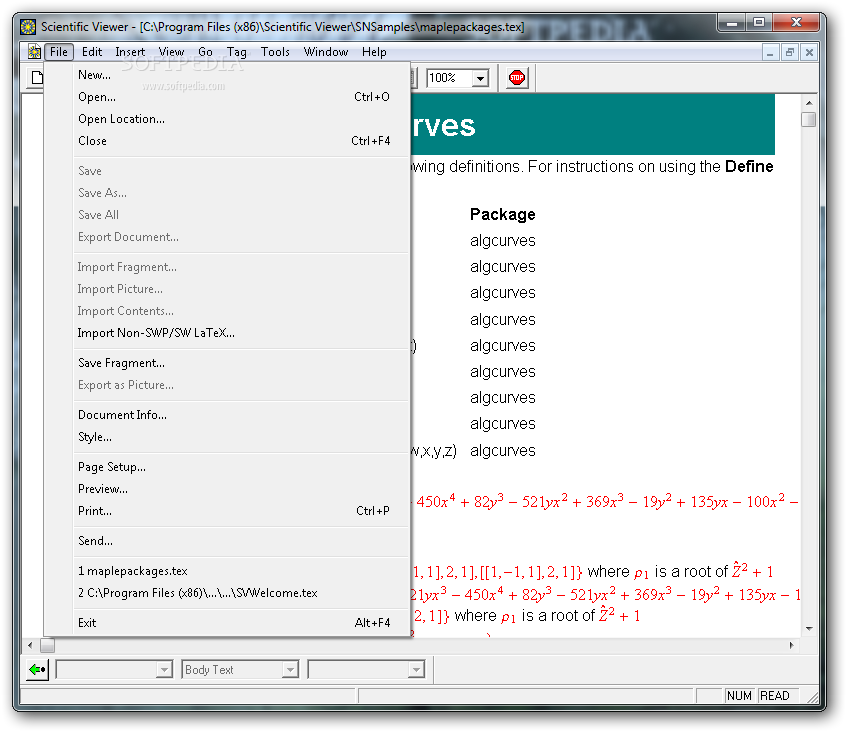Choose Preview... in the File menu
Viewport: 847px width, 732px height.
point(227,489)
